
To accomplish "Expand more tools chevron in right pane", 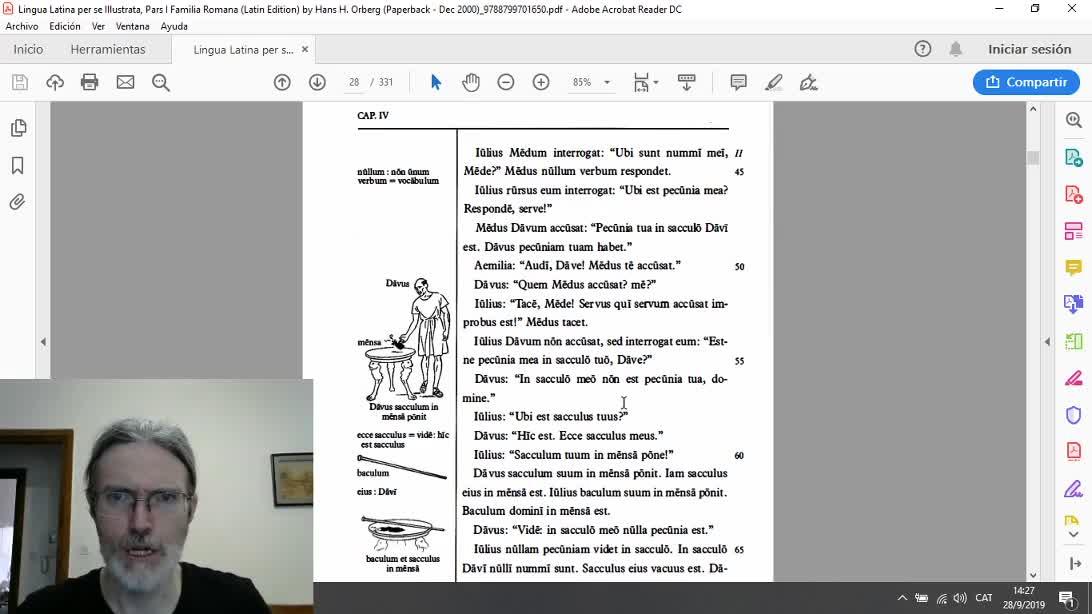I will pyautogui.click(x=1074, y=535).
